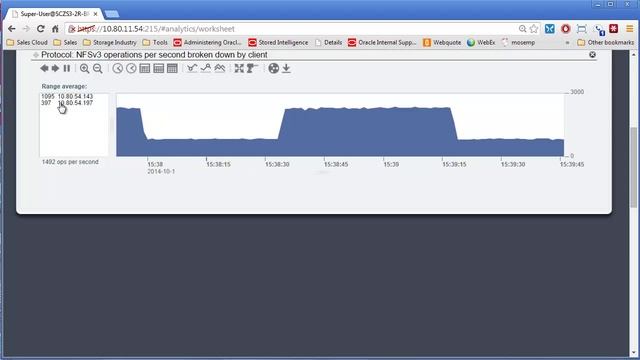Open the Administering Oracle bookmark
The width and height of the screenshot is (640, 360).
pyautogui.click(x=208, y=42)
